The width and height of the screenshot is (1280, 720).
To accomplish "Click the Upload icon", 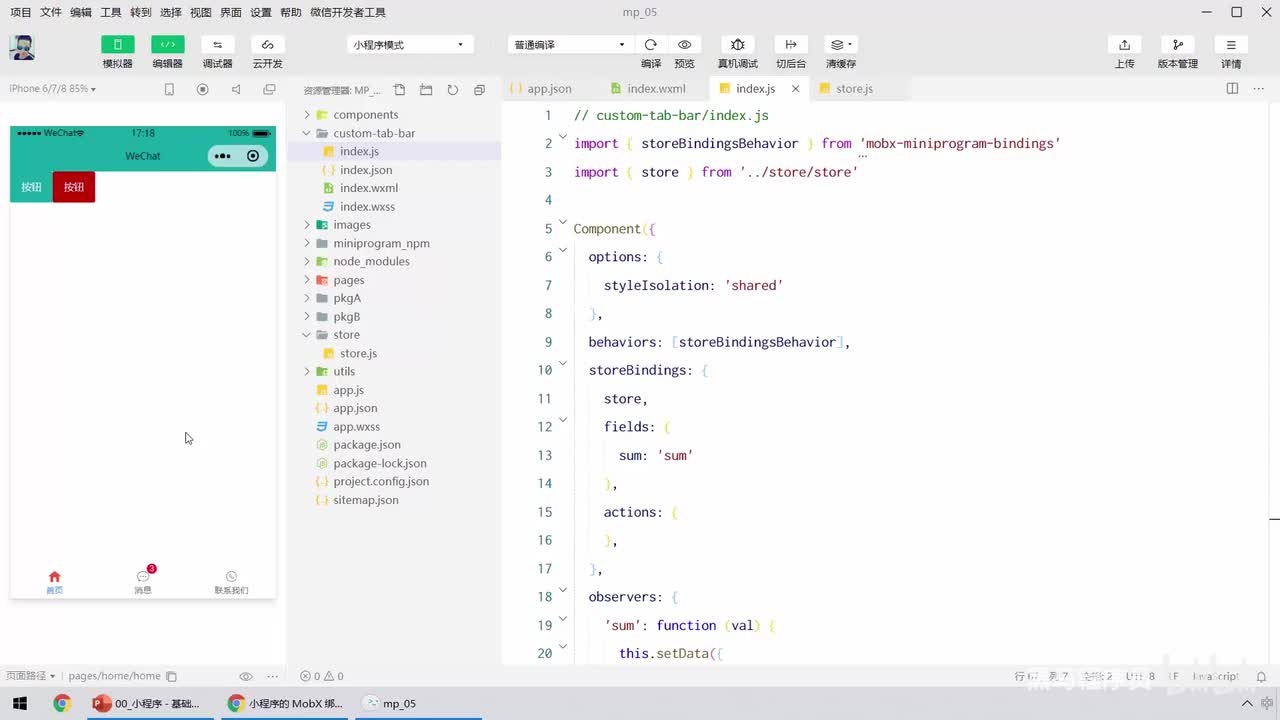I will pos(1124,45).
